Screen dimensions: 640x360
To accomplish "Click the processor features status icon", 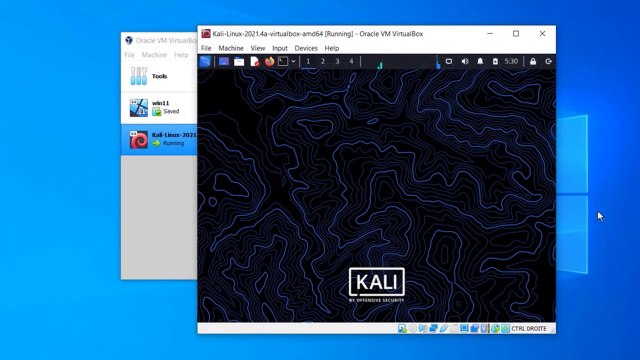I will pos(484,328).
